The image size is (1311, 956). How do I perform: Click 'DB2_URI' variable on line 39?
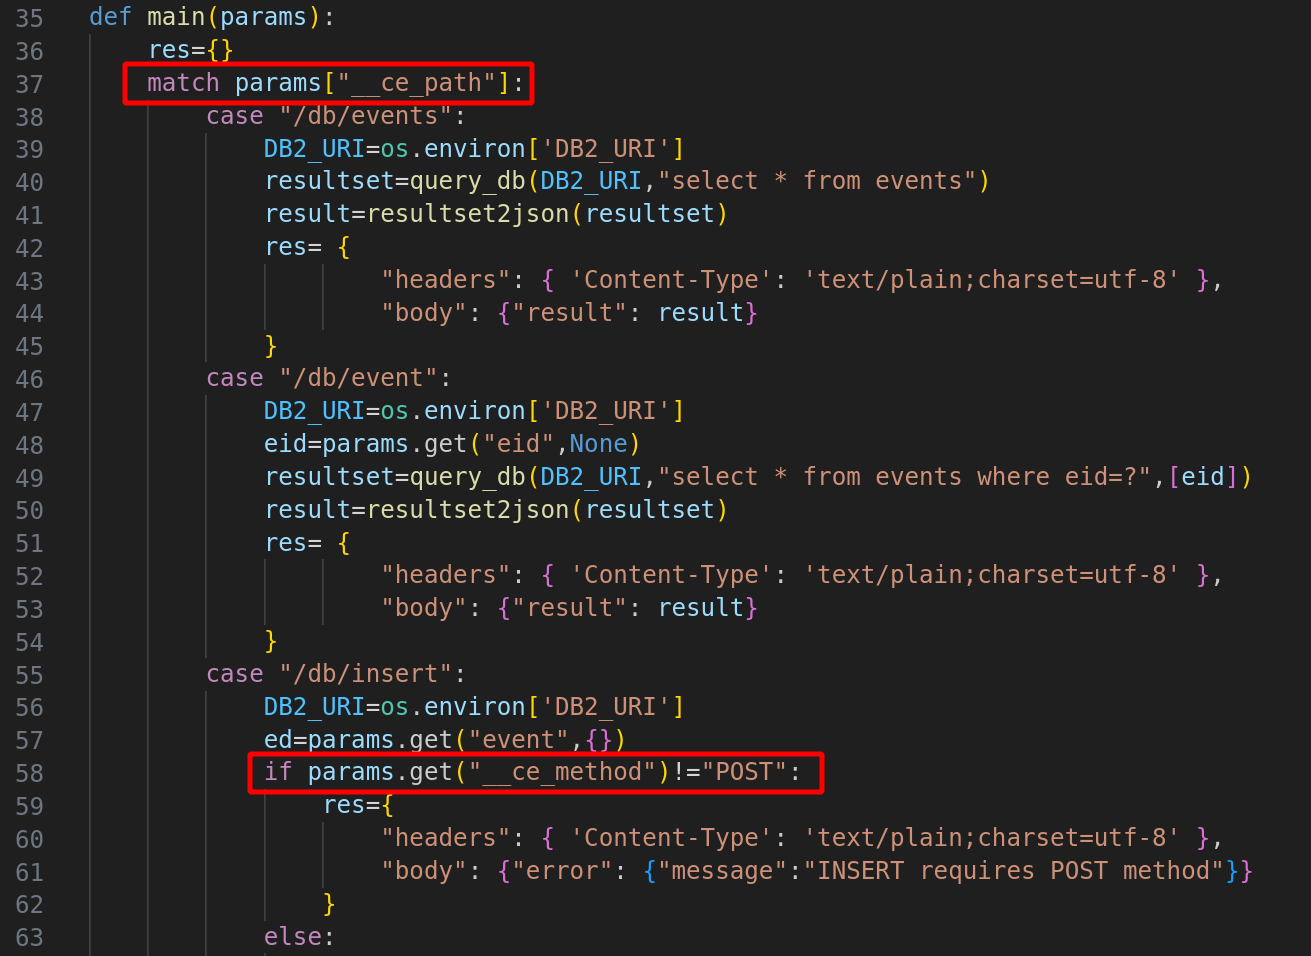pos(314,149)
